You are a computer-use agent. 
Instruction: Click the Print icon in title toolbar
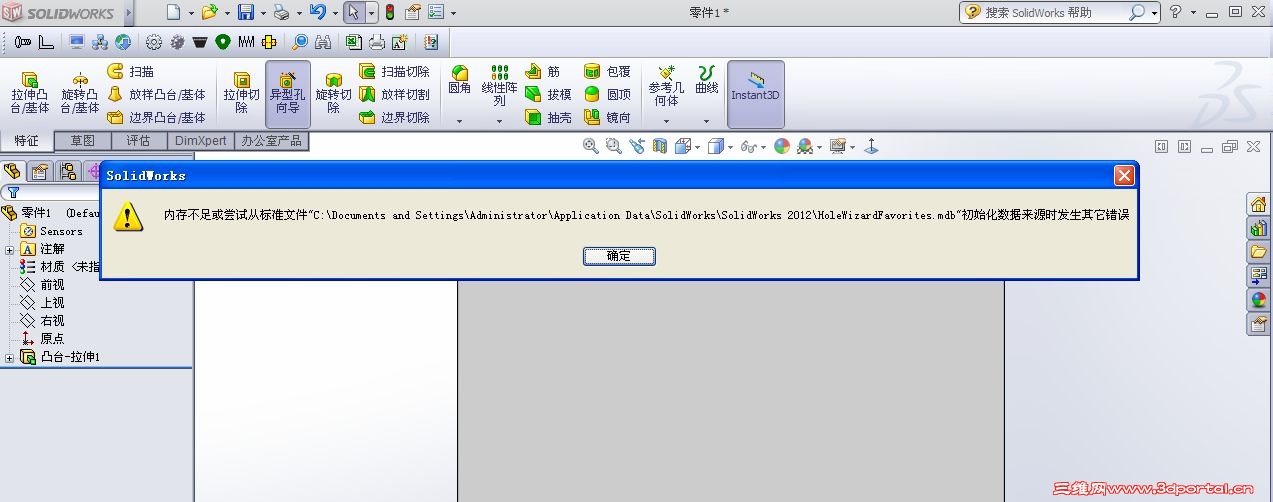click(282, 12)
